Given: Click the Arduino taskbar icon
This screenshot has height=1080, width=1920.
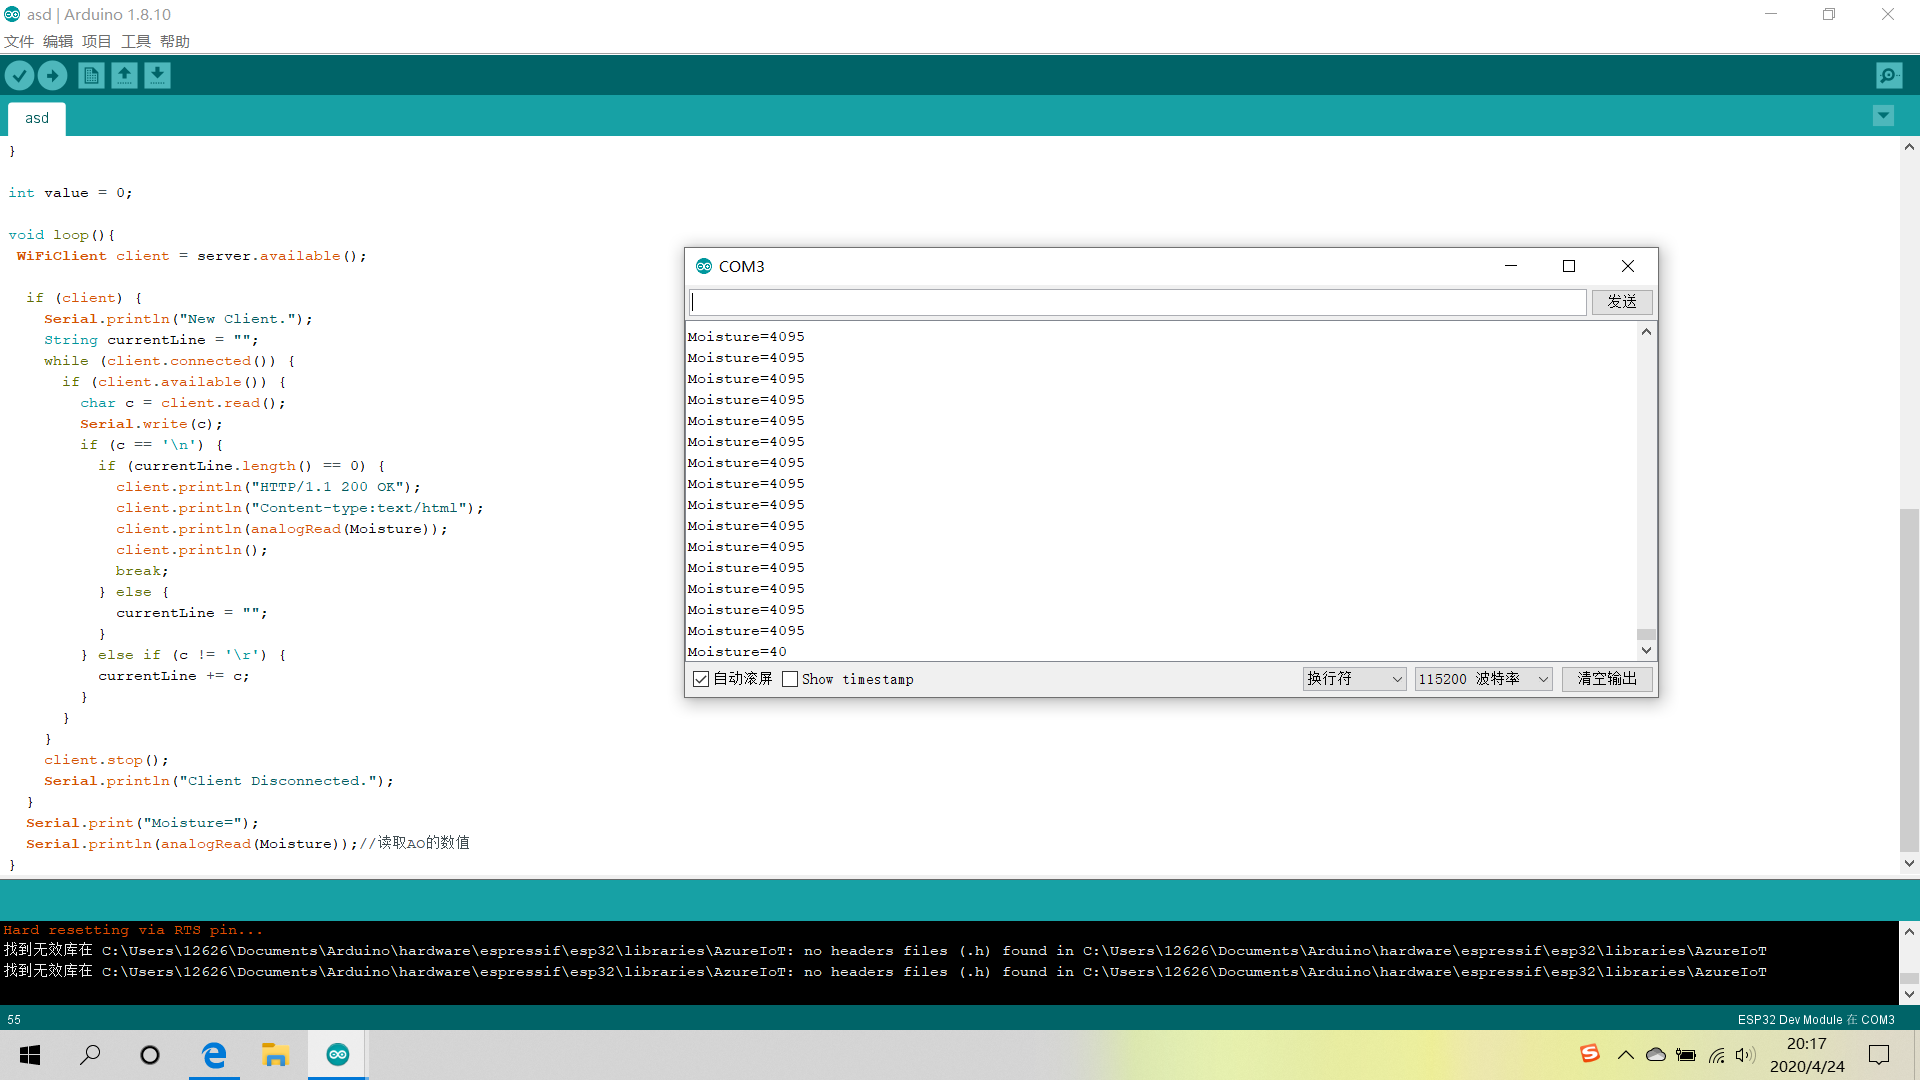Looking at the screenshot, I should (x=338, y=1055).
